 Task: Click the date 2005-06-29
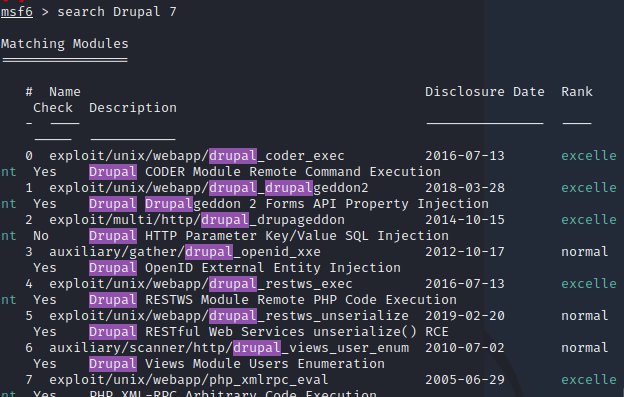point(465,380)
